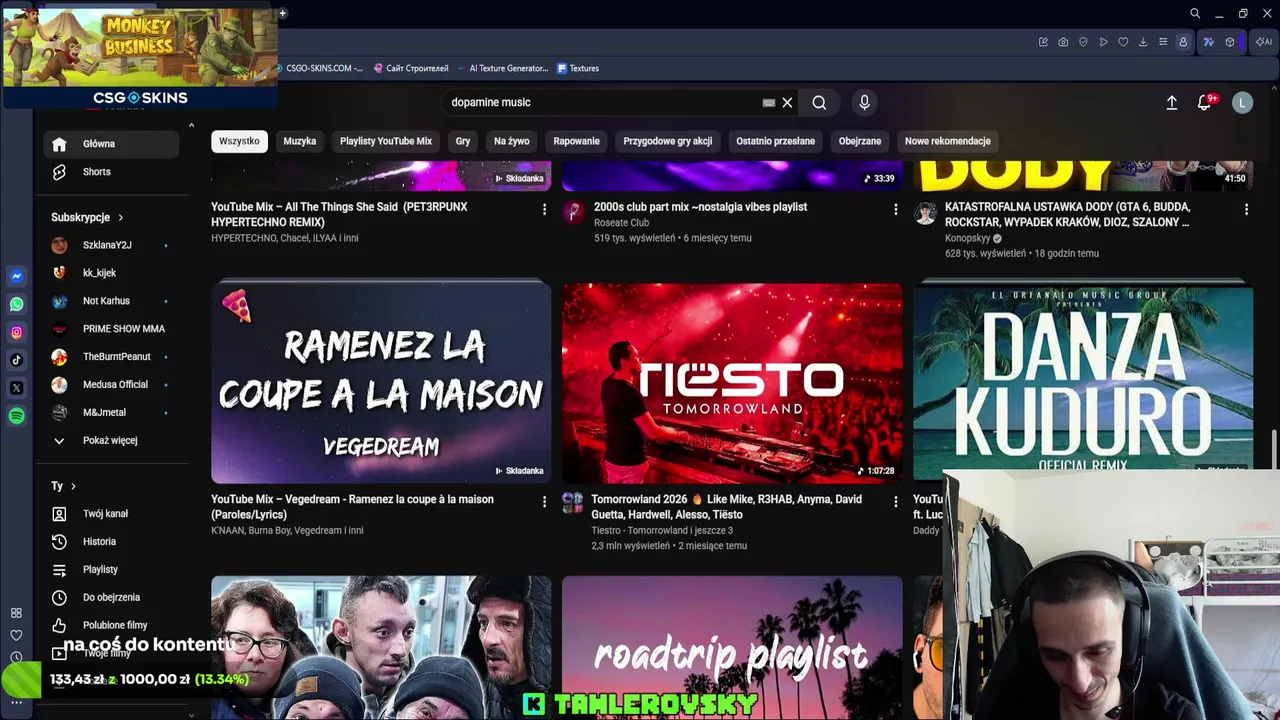1280x720 pixels.
Task: Open X (Twitter) in the browser sidebar
Action: pos(17,388)
